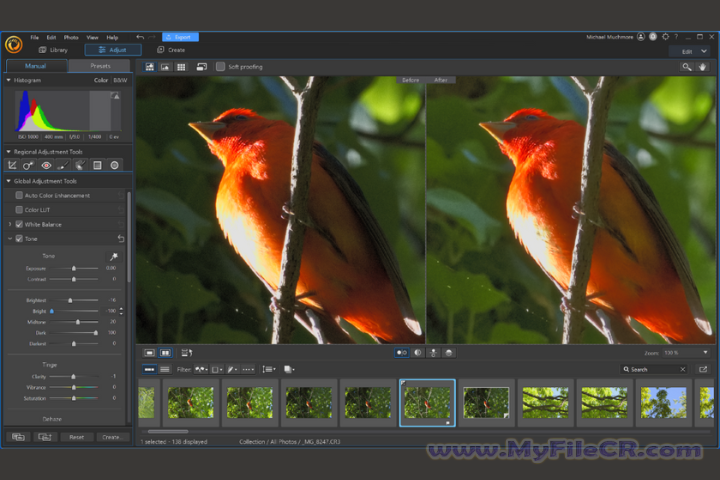Click the copy adjustments icon at panel bottom
This screenshot has height=480, width=720.
[18, 437]
